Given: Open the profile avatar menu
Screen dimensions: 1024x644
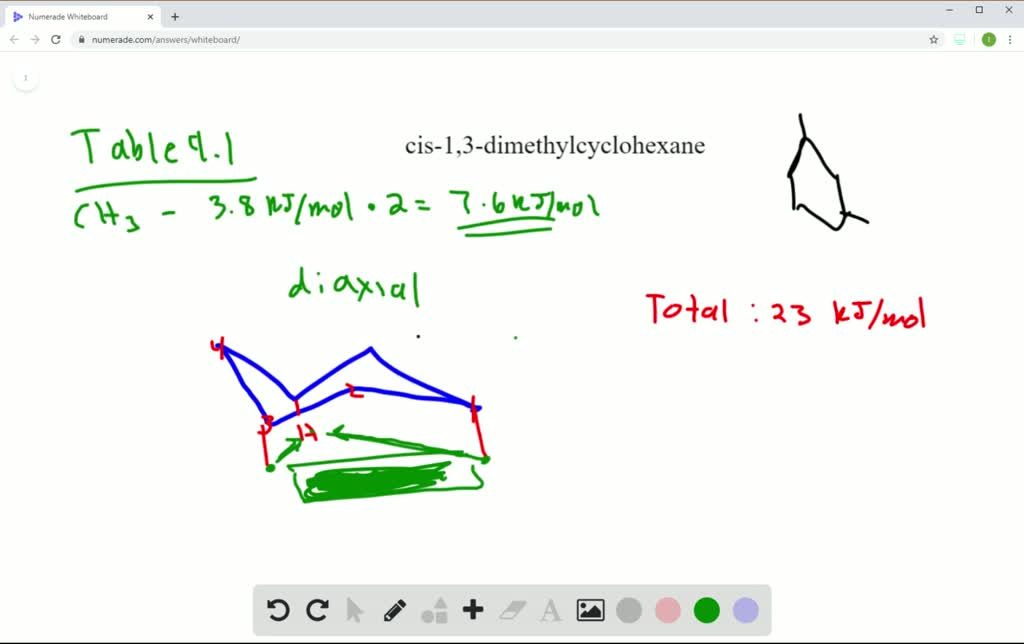Looking at the screenshot, I should click(x=988, y=39).
